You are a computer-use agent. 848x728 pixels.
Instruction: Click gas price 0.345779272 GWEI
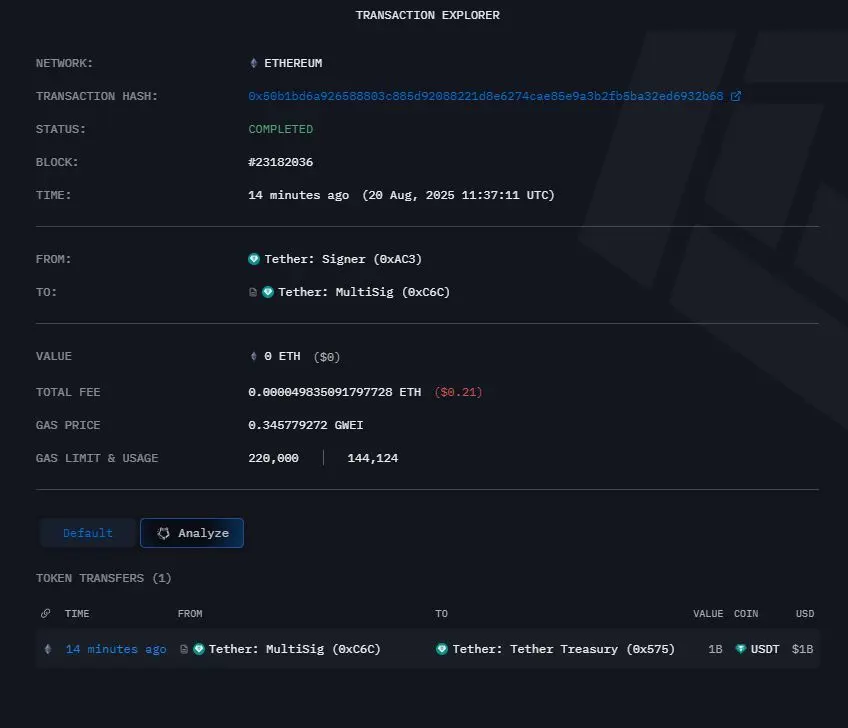coord(306,425)
